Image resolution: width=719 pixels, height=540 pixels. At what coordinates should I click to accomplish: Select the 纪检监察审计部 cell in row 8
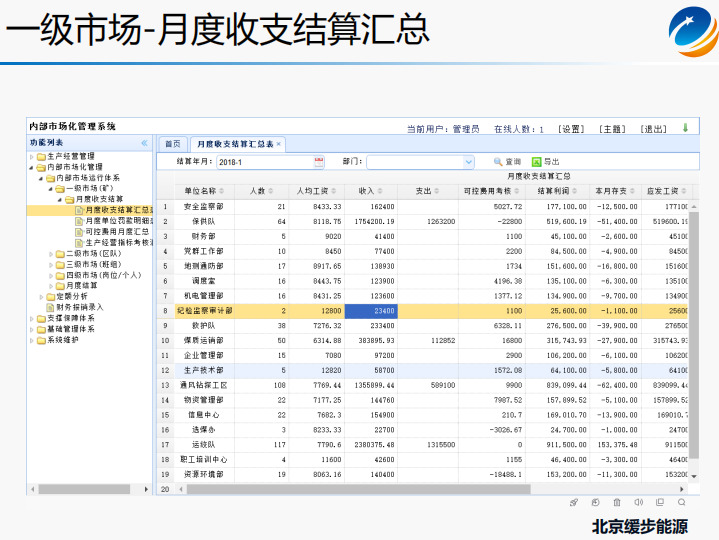pos(204,311)
